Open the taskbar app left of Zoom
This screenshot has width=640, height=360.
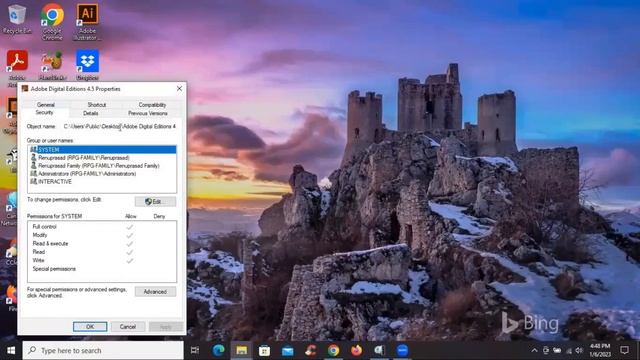[x=379, y=351]
